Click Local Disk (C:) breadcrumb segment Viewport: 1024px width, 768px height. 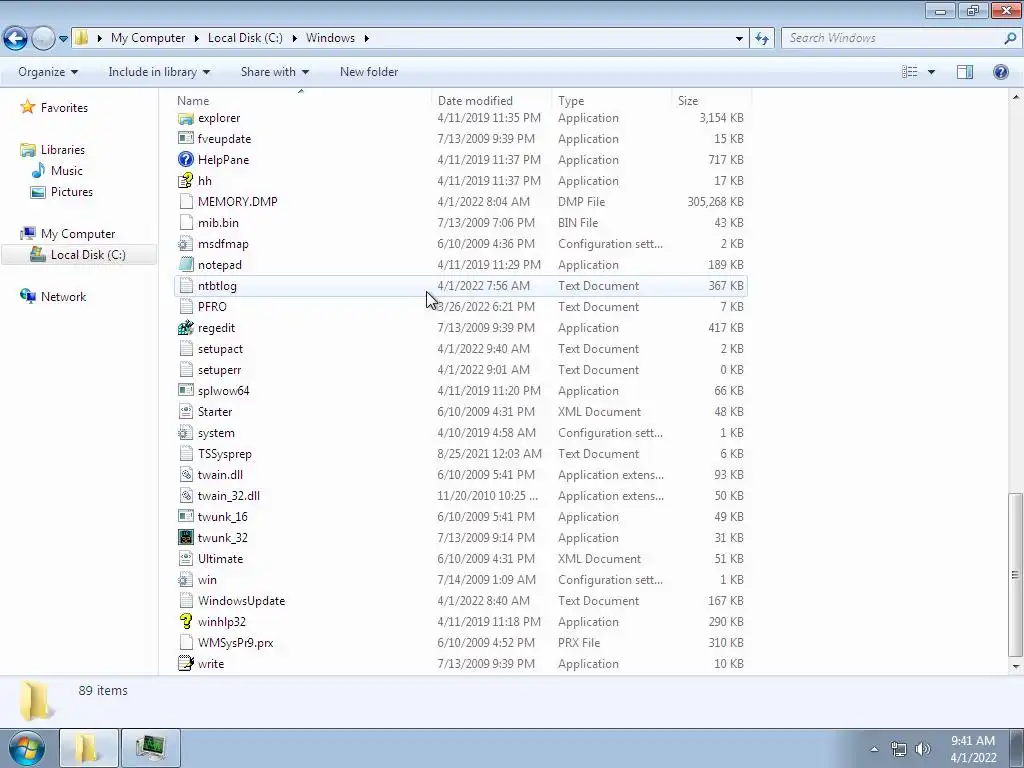(245, 38)
